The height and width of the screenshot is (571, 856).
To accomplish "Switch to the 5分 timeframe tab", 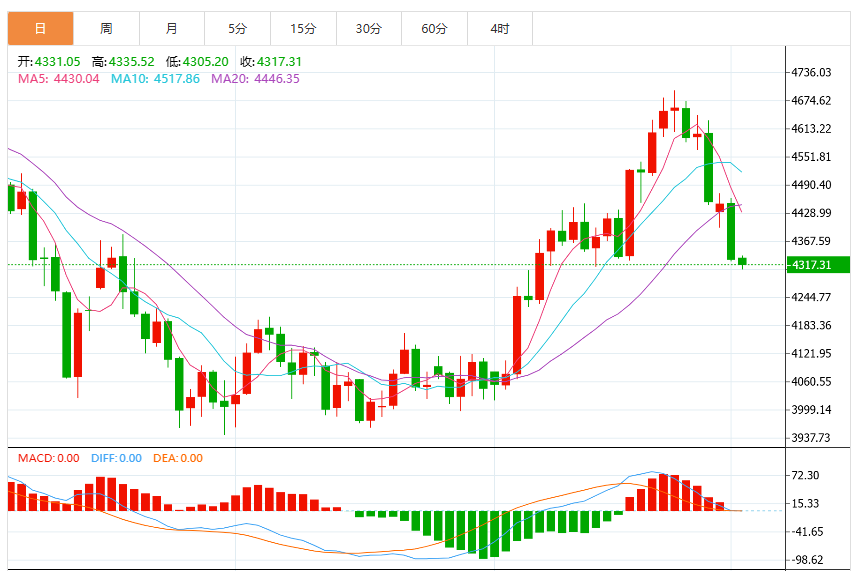I will tap(237, 28).
